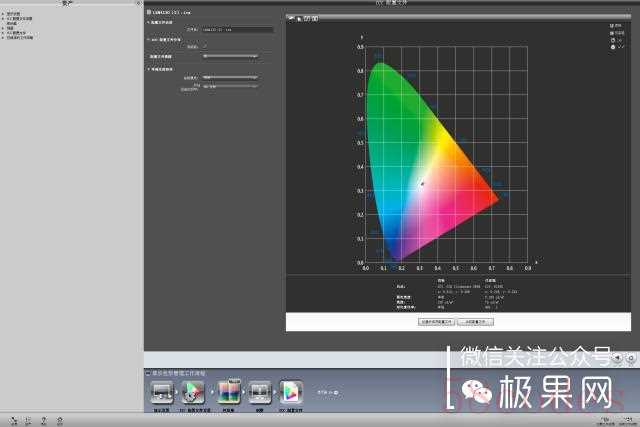The height and width of the screenshot is (427, 640).
Task: Toggle the checkbox under ICC profile version section
Action: pyautogui.click(x=205, y=46)
